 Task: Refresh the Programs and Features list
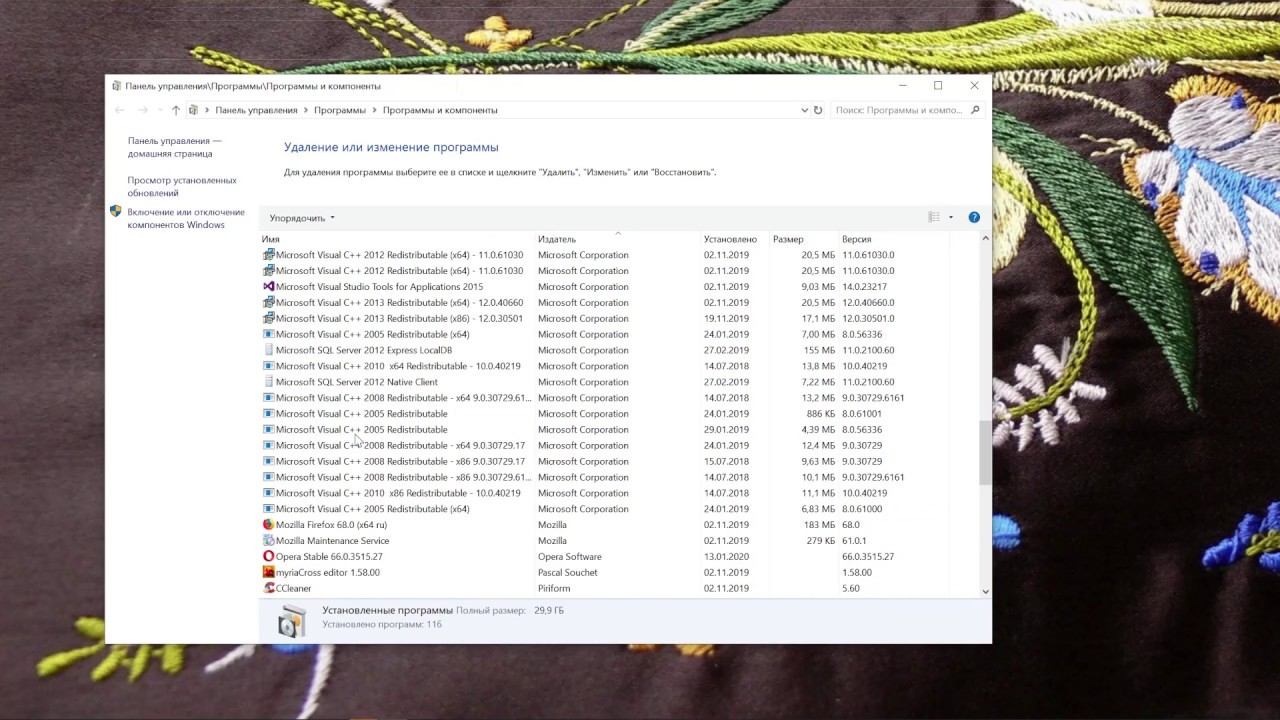pos(818,110)
